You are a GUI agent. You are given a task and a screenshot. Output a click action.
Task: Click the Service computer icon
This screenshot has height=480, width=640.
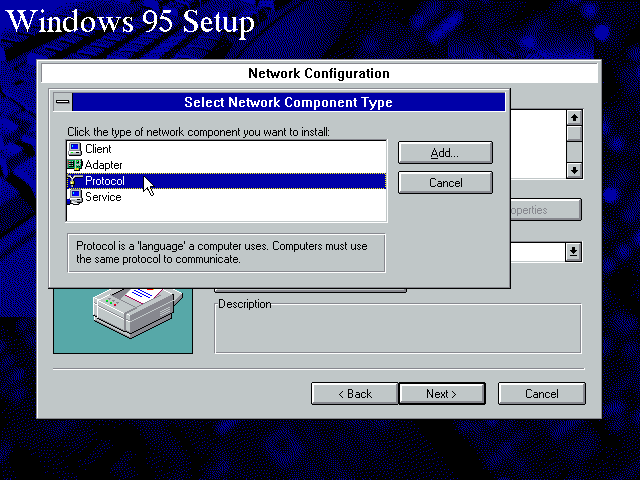click(74, 197)
